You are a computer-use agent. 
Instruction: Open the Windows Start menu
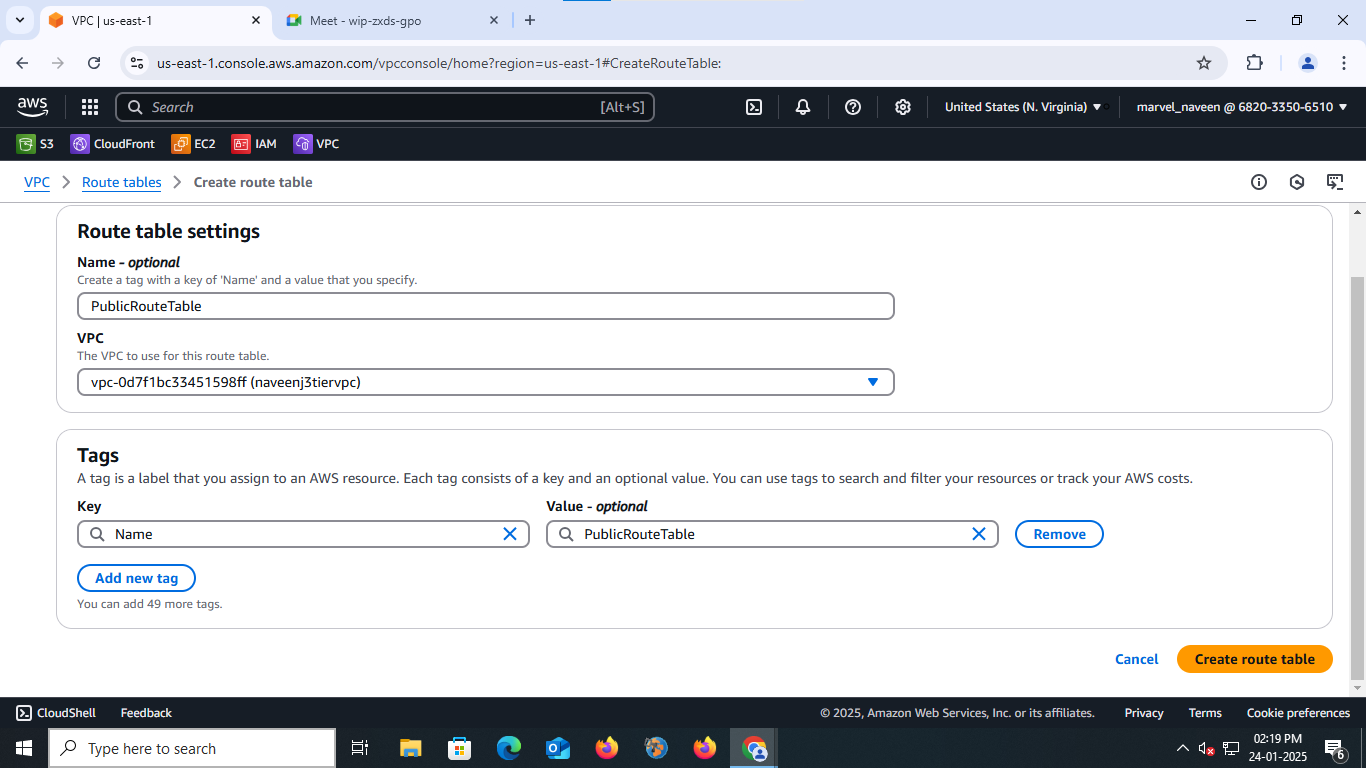[x=24, y=748]
